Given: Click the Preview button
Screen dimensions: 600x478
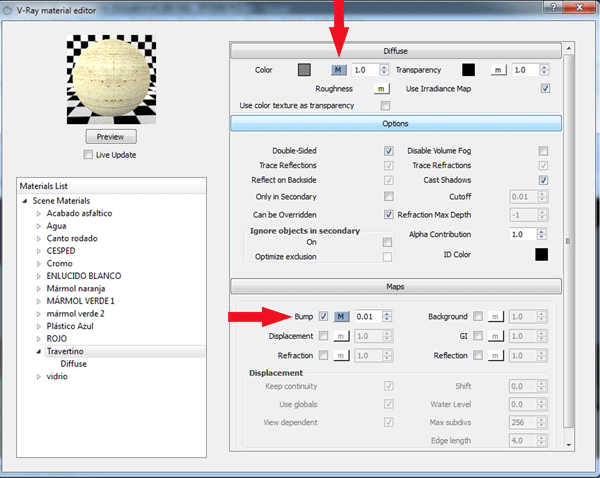Looking at the screenshot, I should coord(111,137).
